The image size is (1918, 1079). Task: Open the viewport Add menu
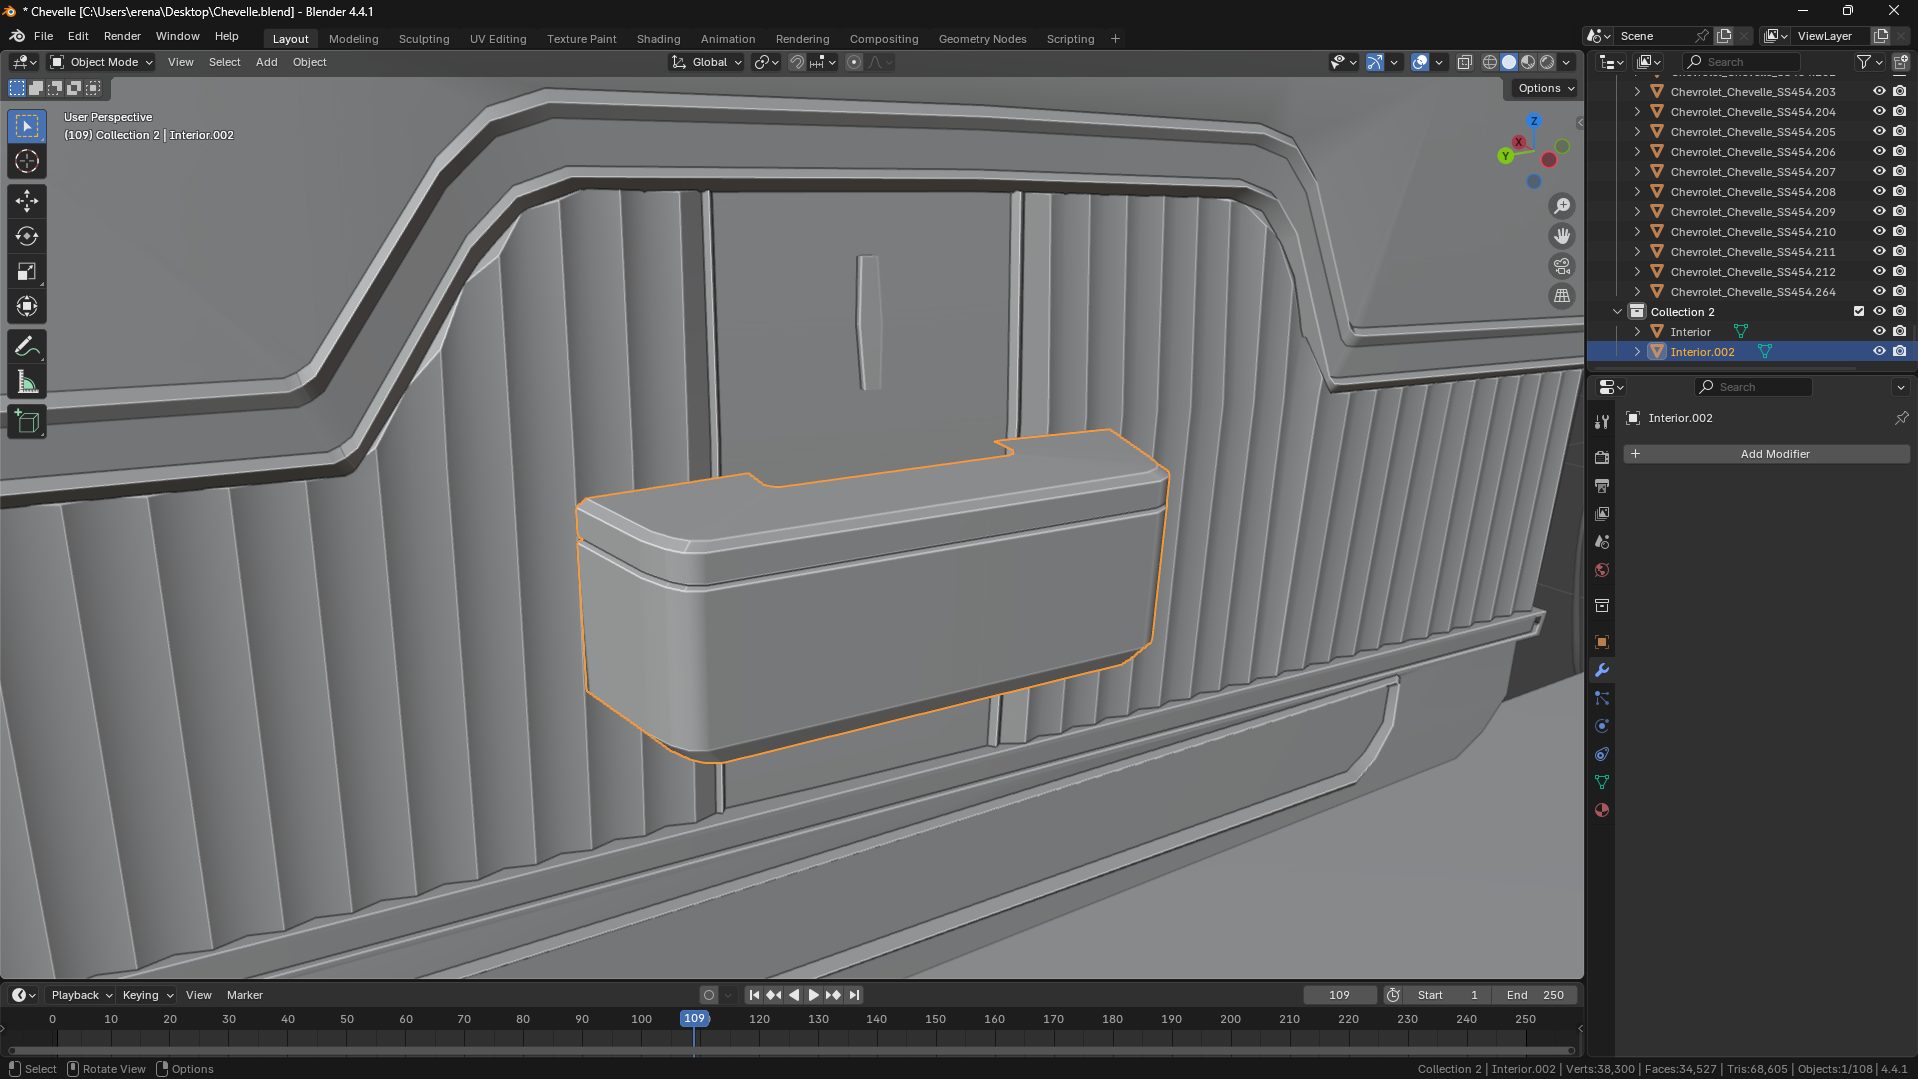tap(266, 62)
